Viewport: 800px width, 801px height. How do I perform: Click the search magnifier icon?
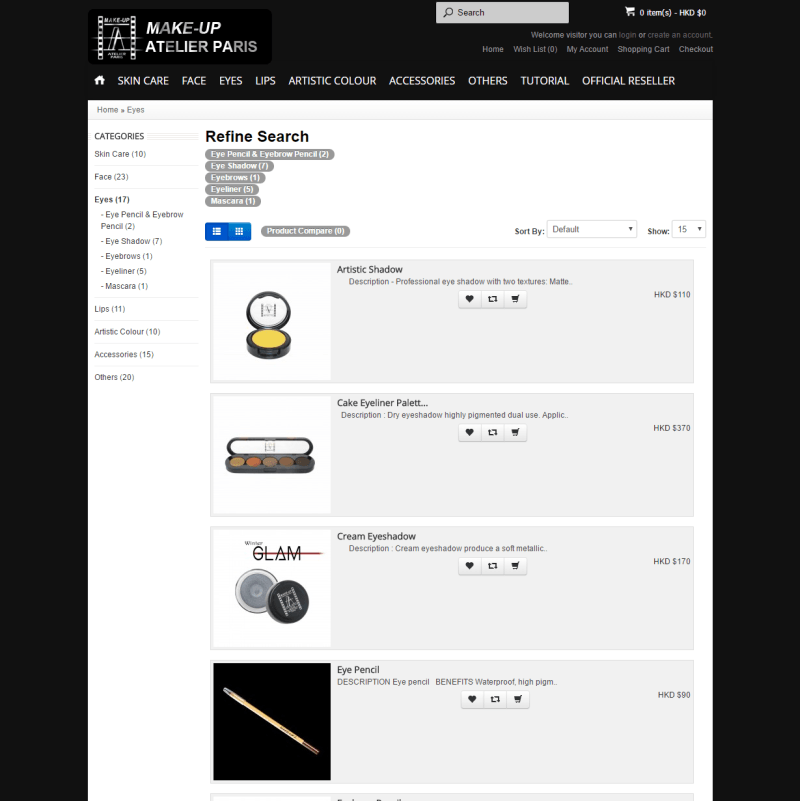pyautogui.click(x=448, y=12)
